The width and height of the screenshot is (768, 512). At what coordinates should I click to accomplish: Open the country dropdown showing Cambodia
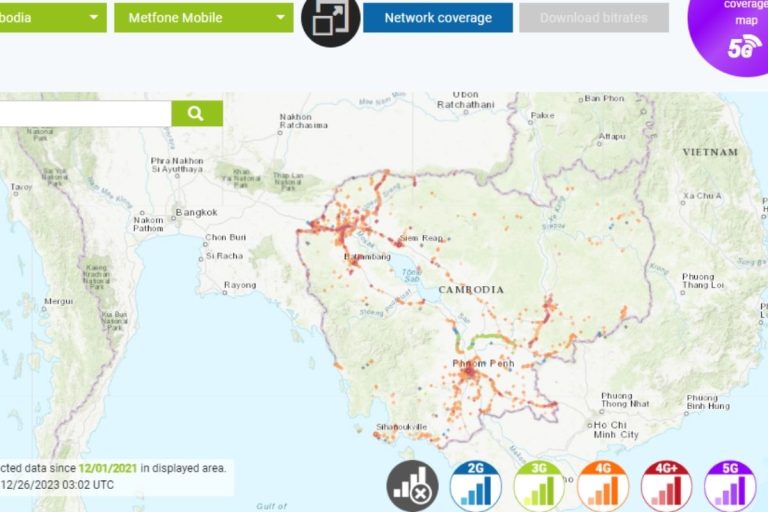(50, 17)
